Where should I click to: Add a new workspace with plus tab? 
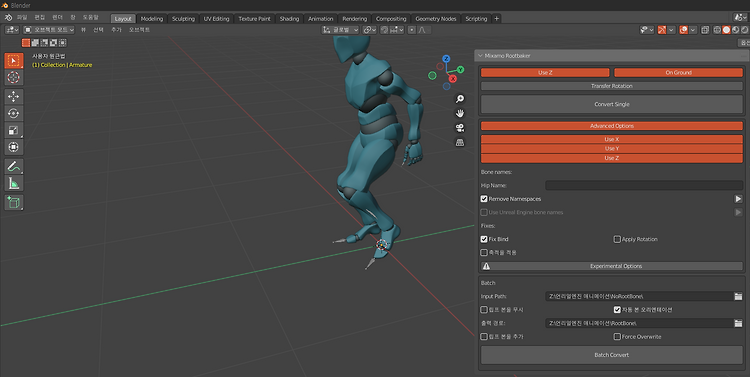pyautogui.click(x=496, y=19)
